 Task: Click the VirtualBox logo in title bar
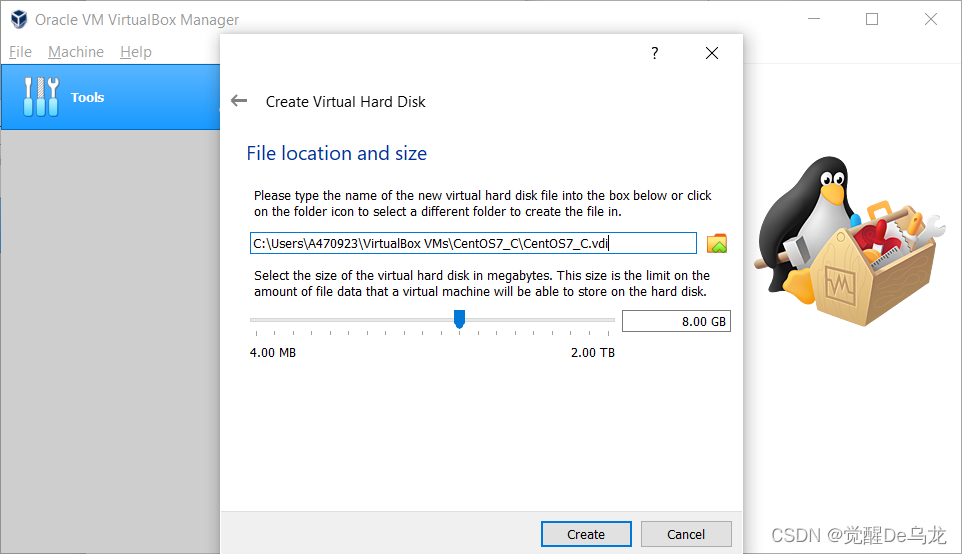point(19,20)
